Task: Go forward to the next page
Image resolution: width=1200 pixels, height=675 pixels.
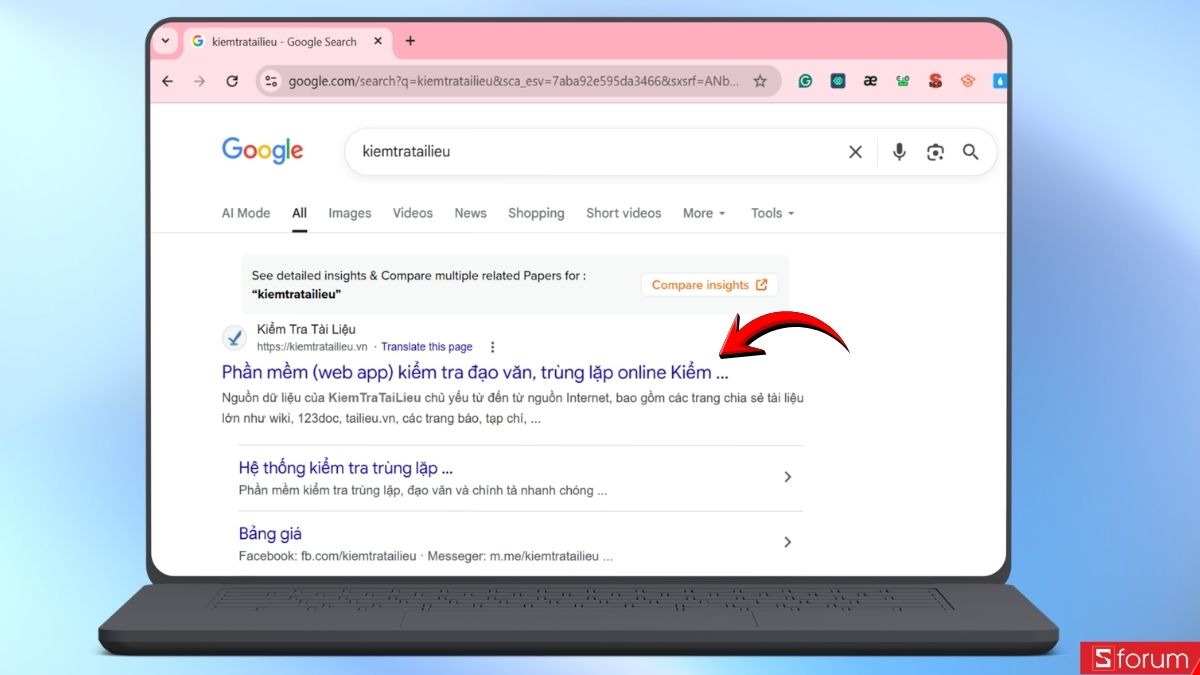Action: (200, 81)
